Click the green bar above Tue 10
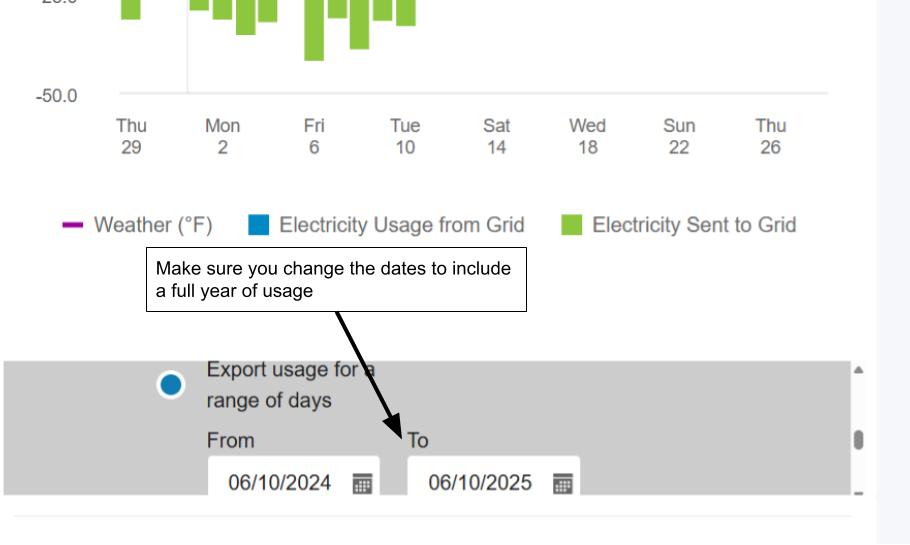 click(x=406, y=13)
